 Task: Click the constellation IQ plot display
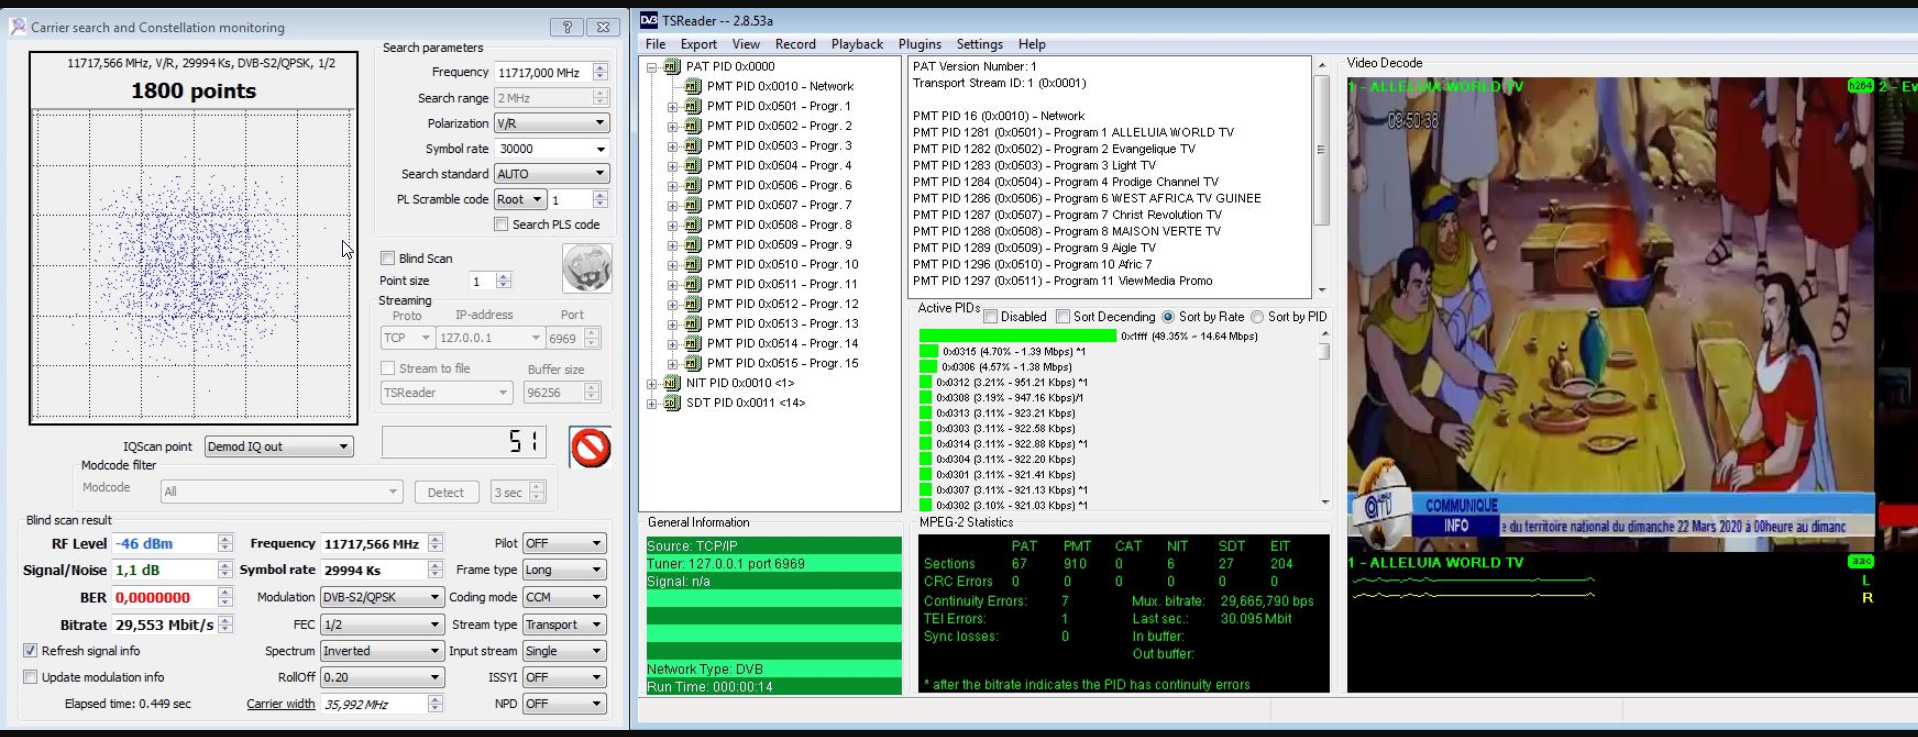point(193,265)
